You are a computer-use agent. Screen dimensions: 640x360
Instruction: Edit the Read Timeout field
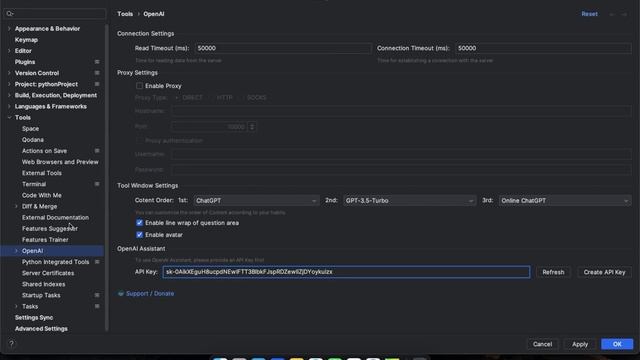[x=283, y=48]
